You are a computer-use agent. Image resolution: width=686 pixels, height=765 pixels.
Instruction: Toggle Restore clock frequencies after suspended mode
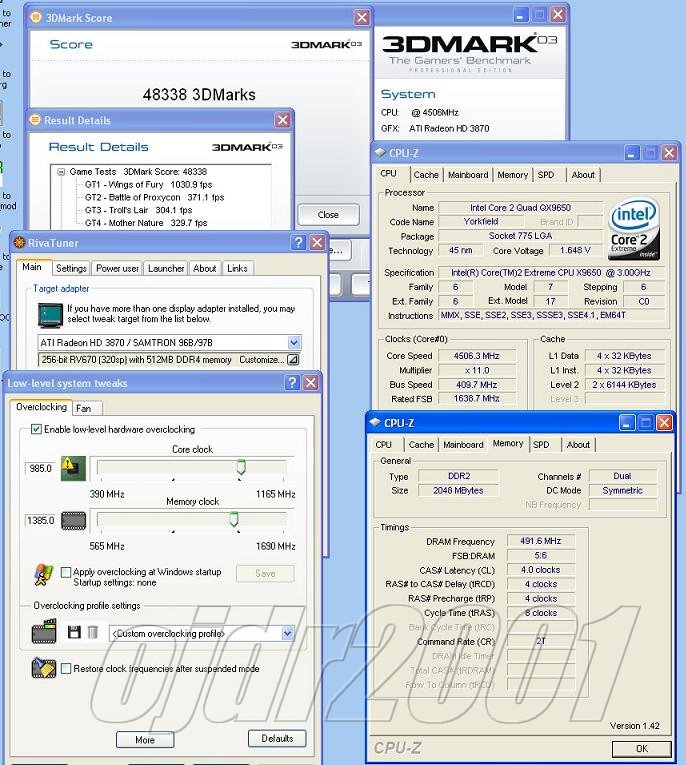(x=66, y=668)
